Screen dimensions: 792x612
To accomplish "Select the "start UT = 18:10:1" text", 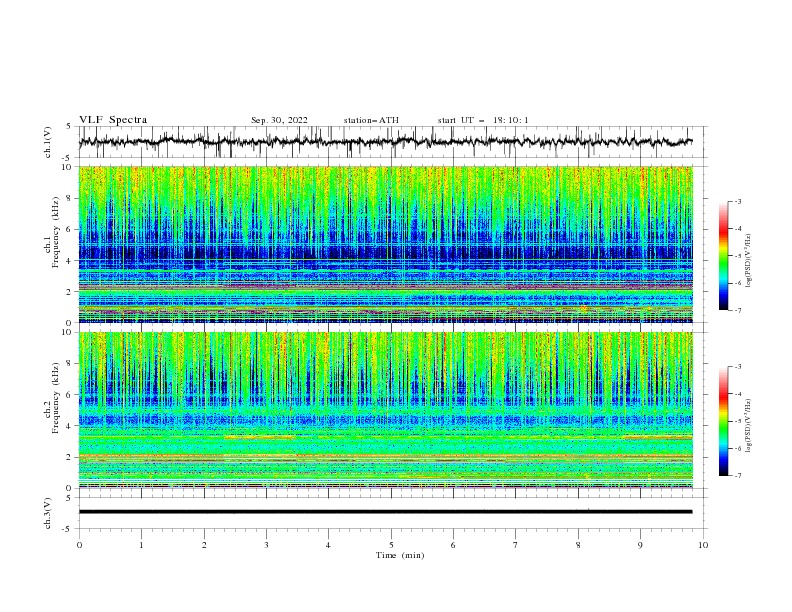I will (x=483, y=120).
